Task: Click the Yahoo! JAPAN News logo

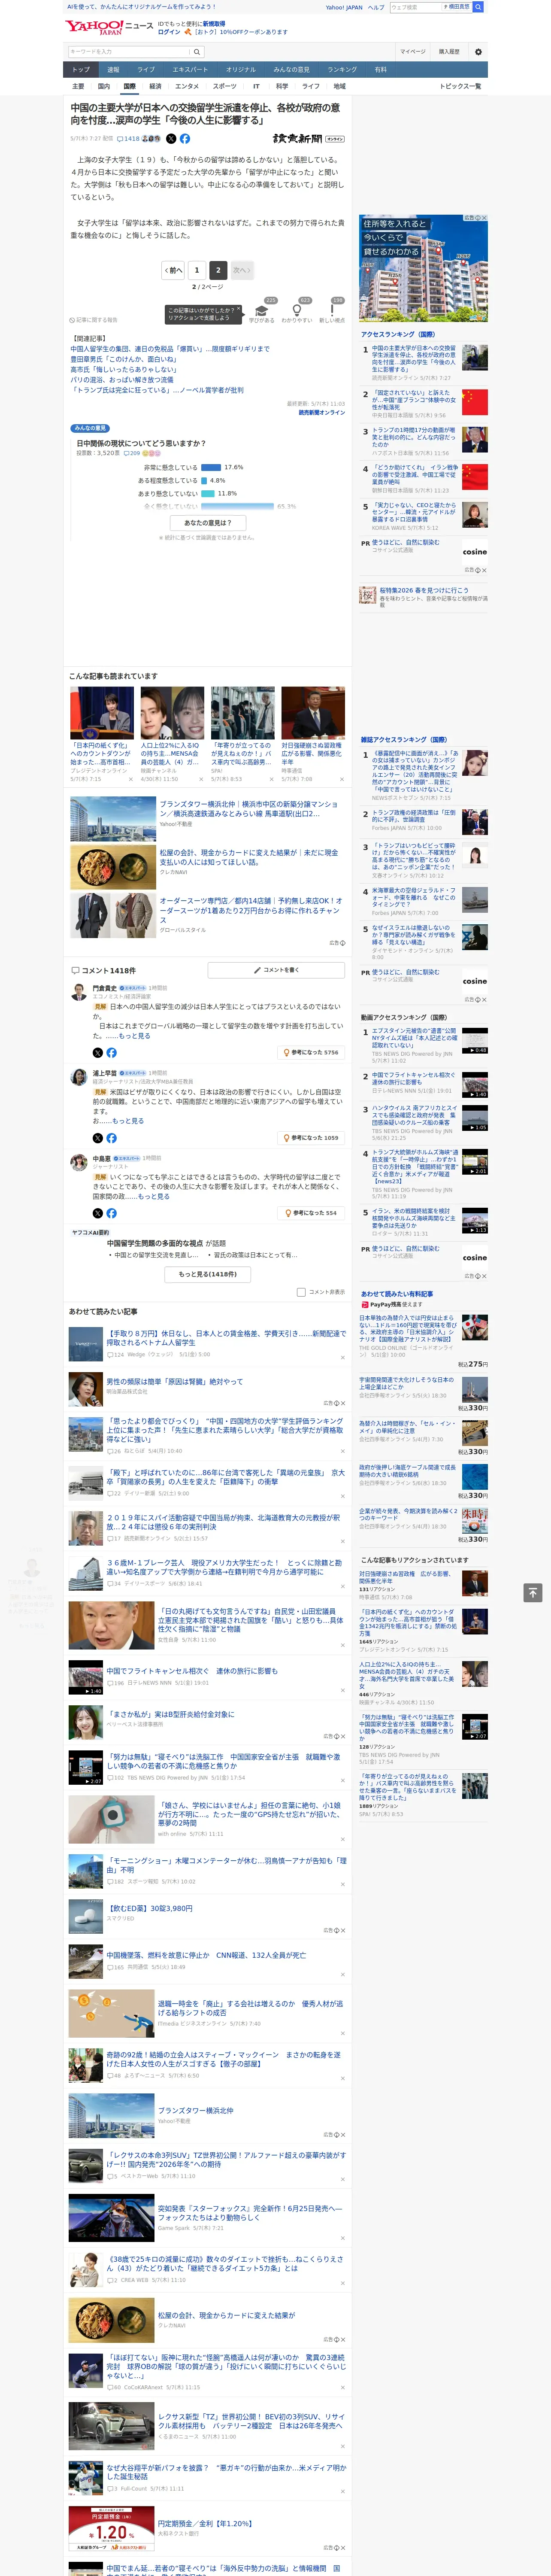Action: tap(109, 27)
